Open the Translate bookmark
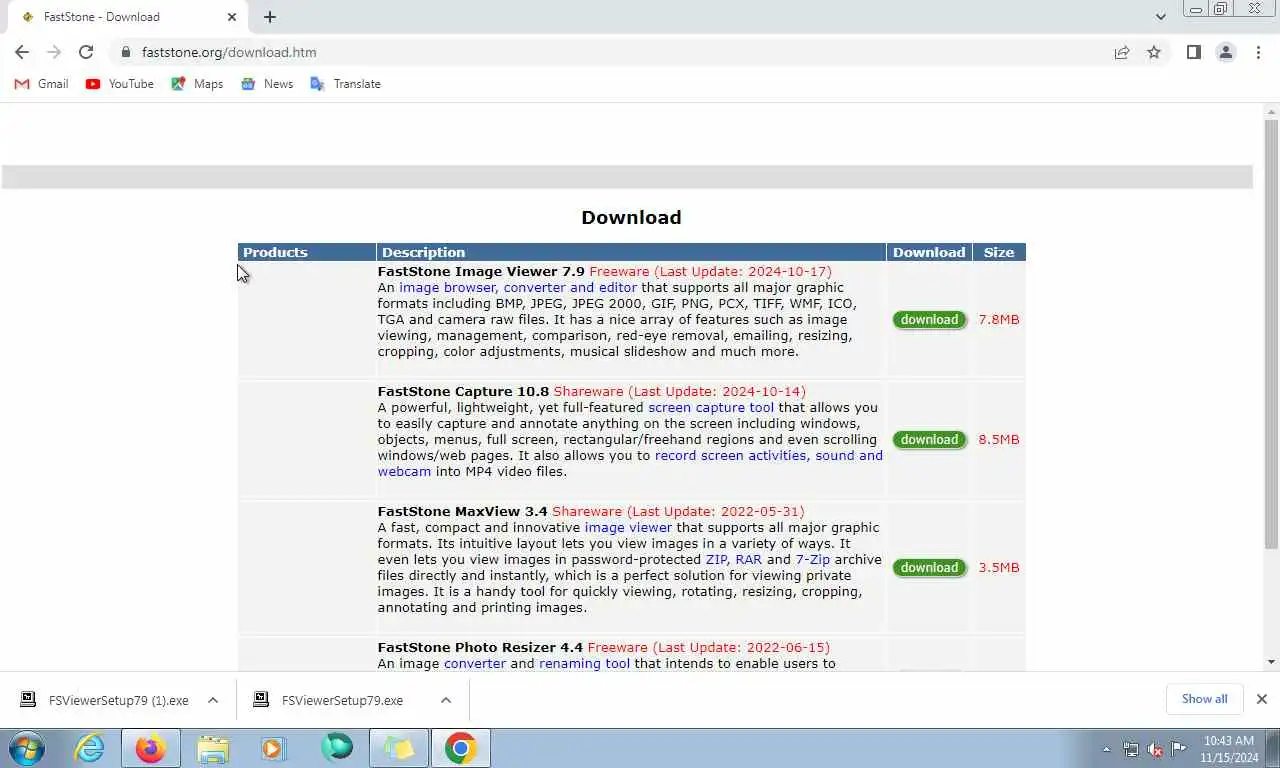Image resolution: width=1280 pixels, height=768 pixels. click(x=345, y=84)
